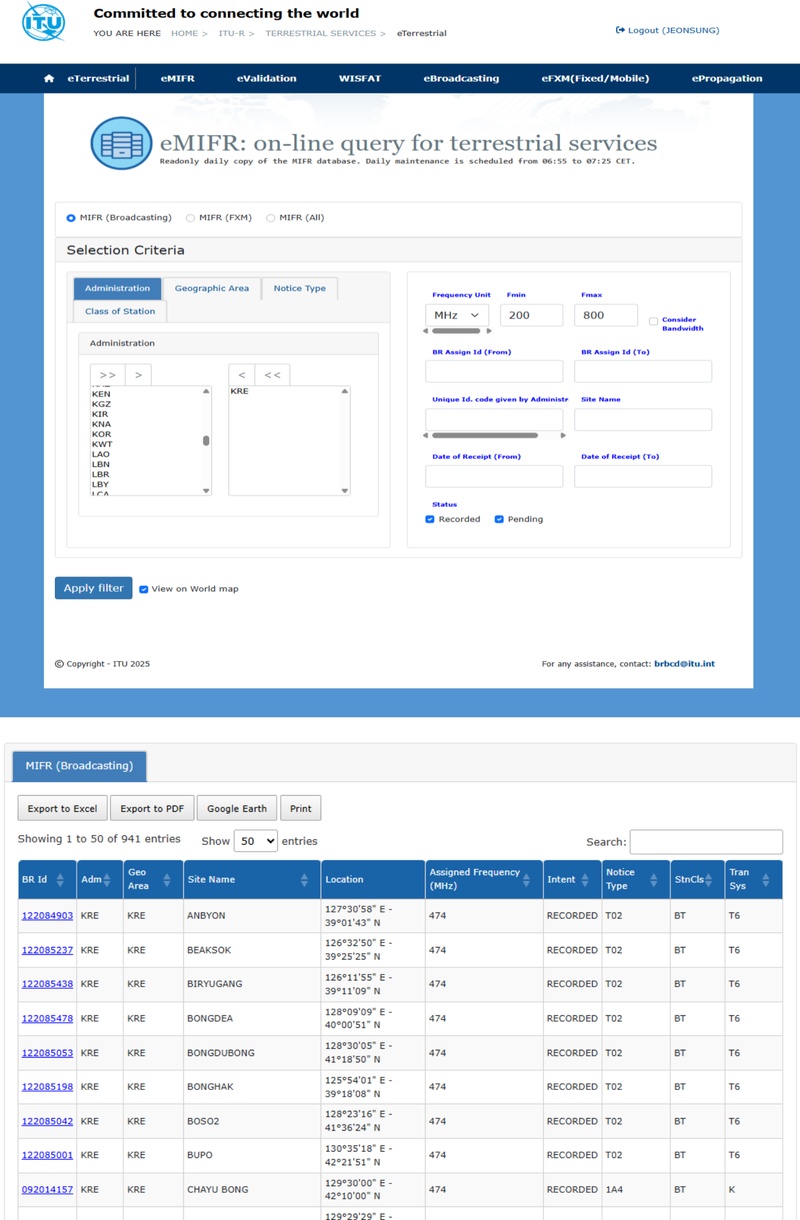Click the add-all double arrow button

click(x=107, y=375)
